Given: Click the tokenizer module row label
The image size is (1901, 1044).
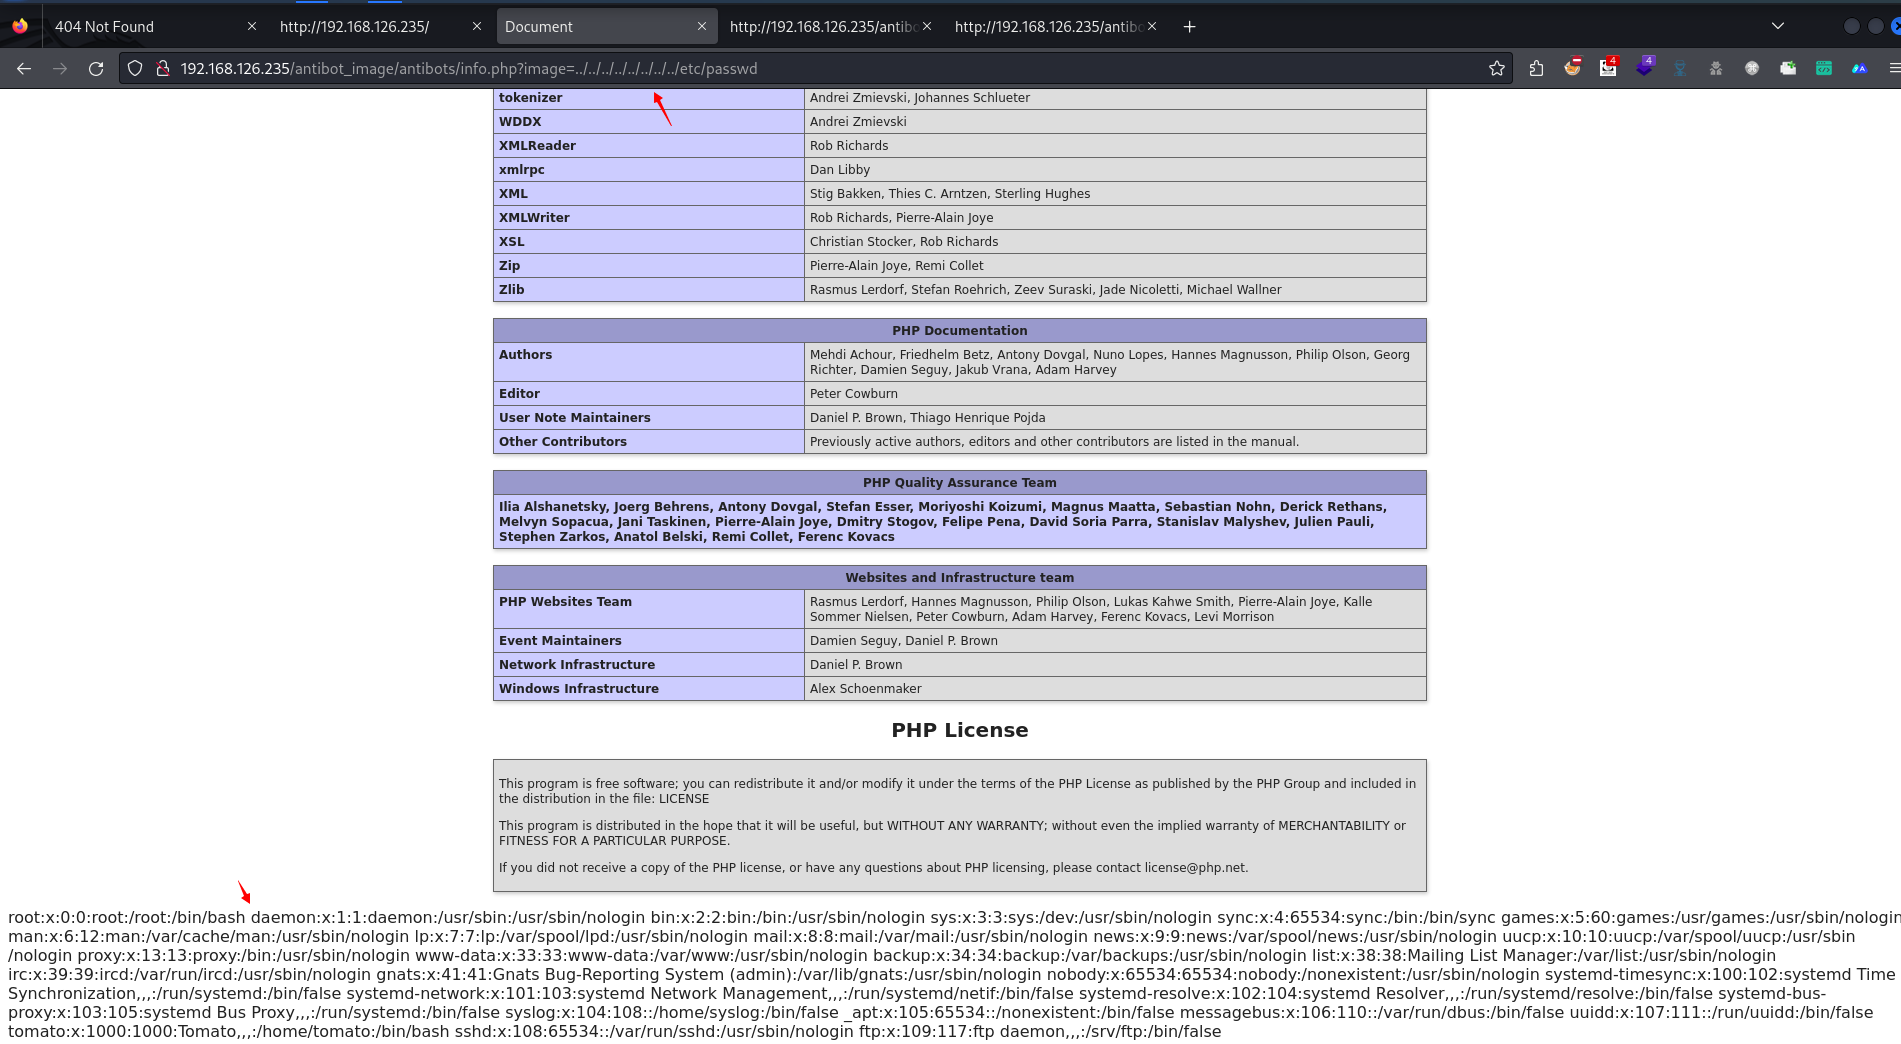Looking at the screenshot, I should point(530,98).
